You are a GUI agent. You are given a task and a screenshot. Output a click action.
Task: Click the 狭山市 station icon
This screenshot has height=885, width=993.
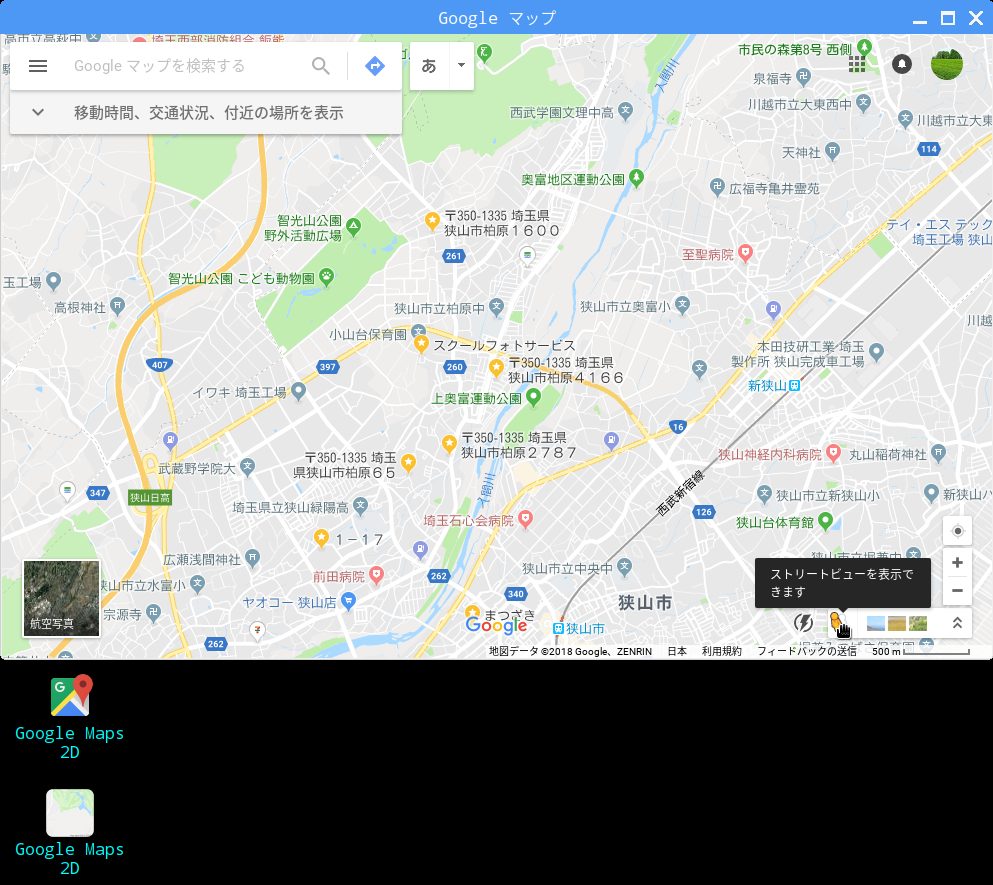coord(558,628)
